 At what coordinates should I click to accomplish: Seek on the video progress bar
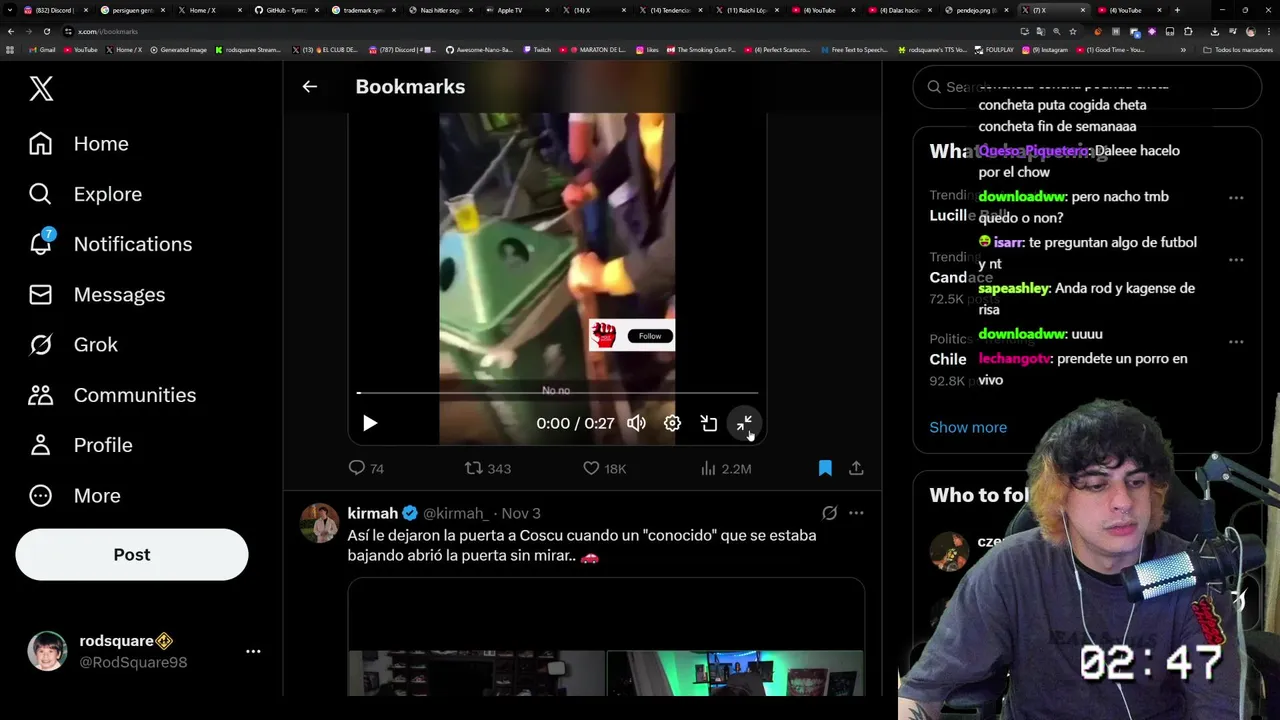[x=557, y=393]
